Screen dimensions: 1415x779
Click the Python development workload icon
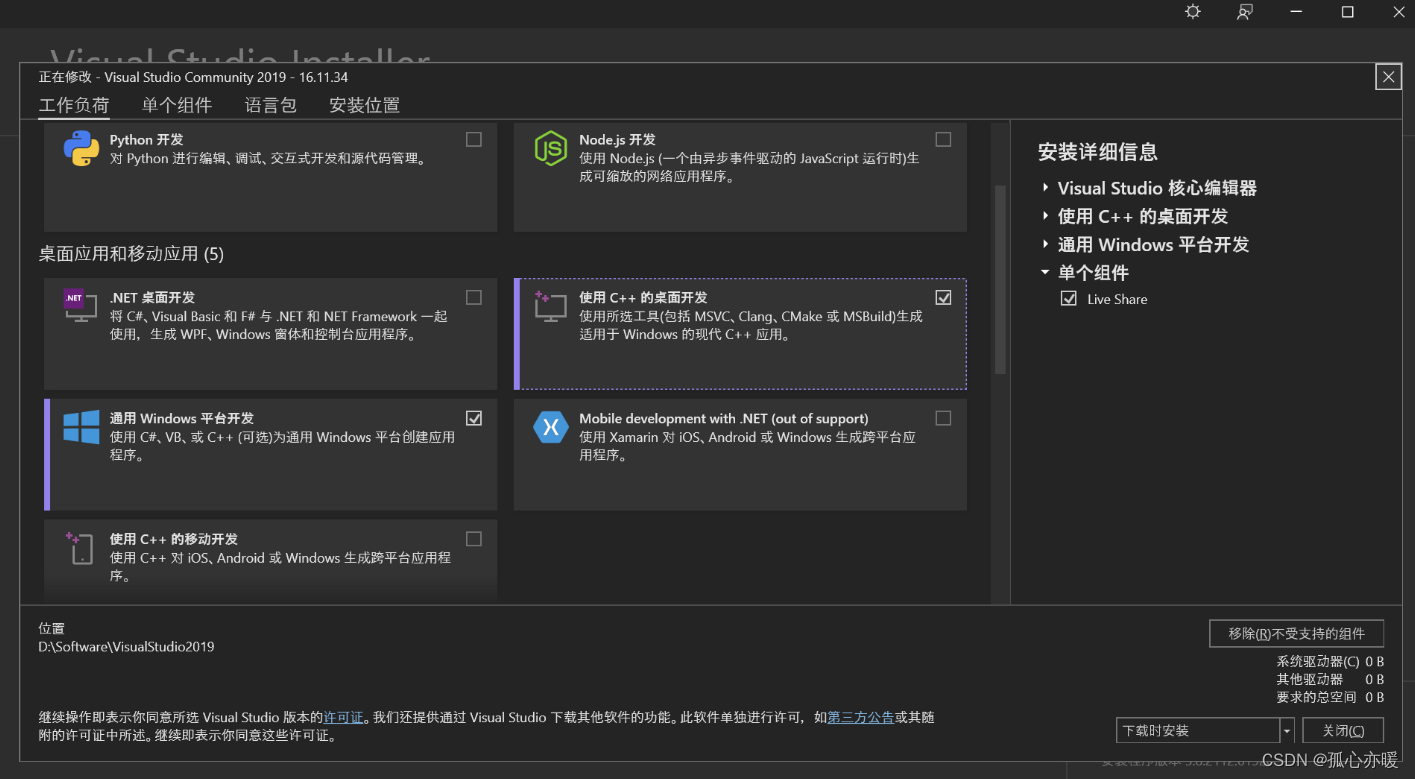[81, 149]
